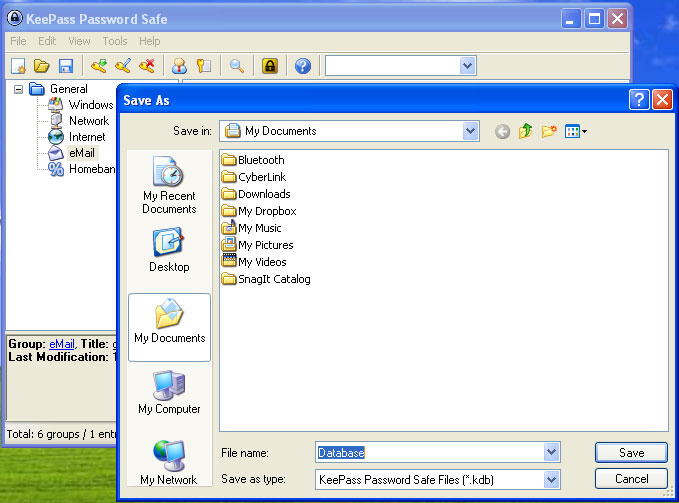Click the Save button

coord(631,453)
